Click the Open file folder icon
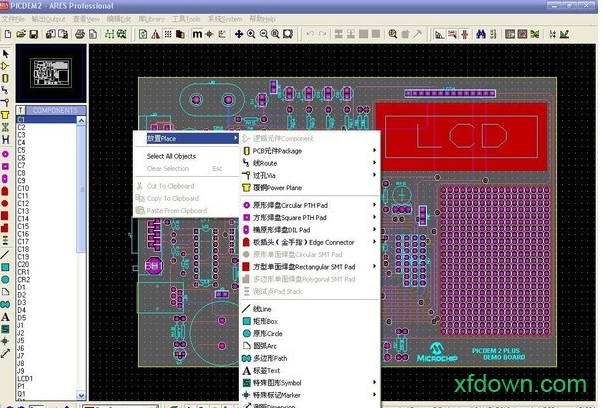This screenshot has height=408, width=603. [20, 34]
